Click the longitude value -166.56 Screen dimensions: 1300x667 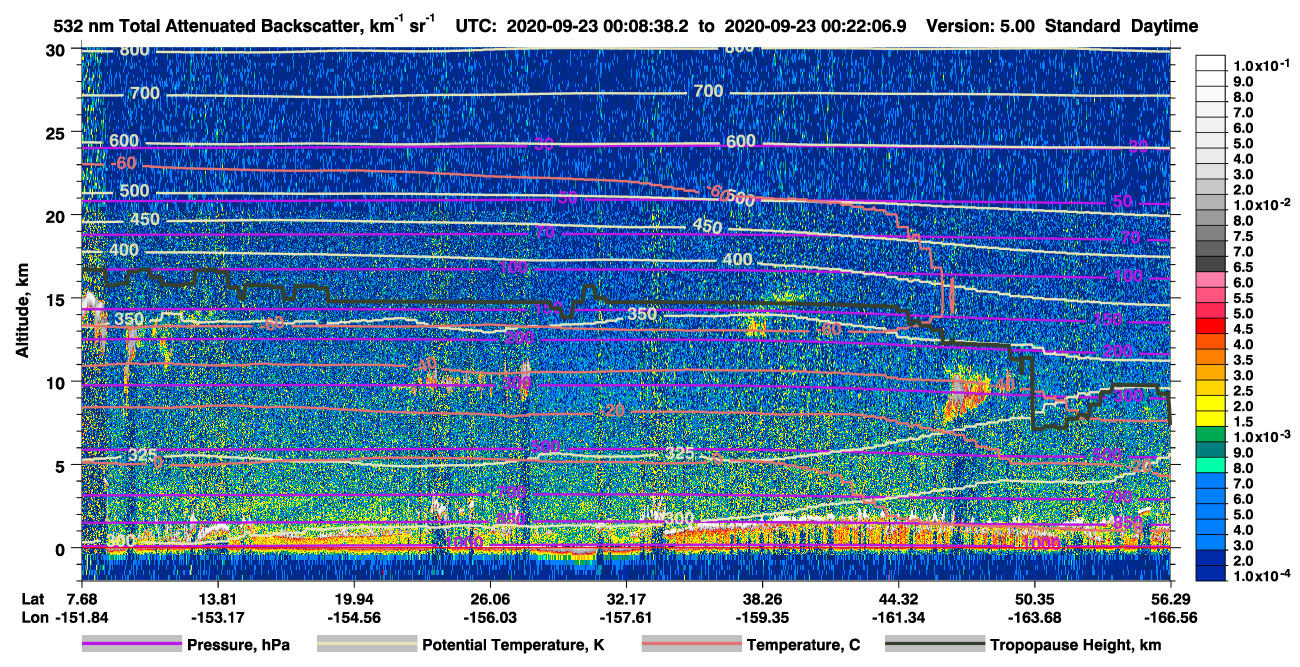[x=1171, y=616]
